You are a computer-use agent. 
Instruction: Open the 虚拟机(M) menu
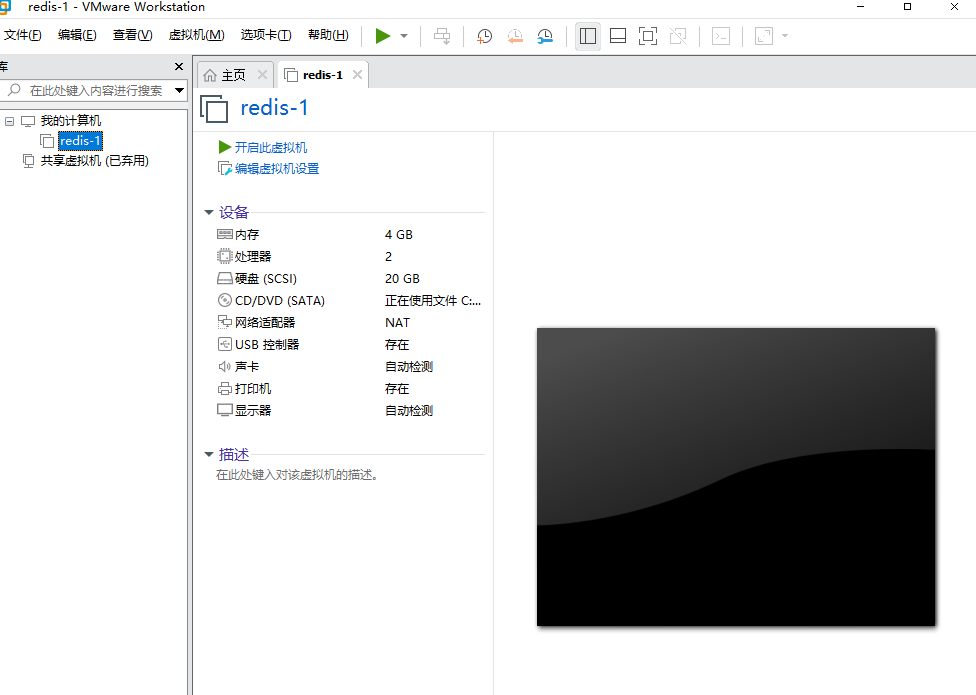197,35
